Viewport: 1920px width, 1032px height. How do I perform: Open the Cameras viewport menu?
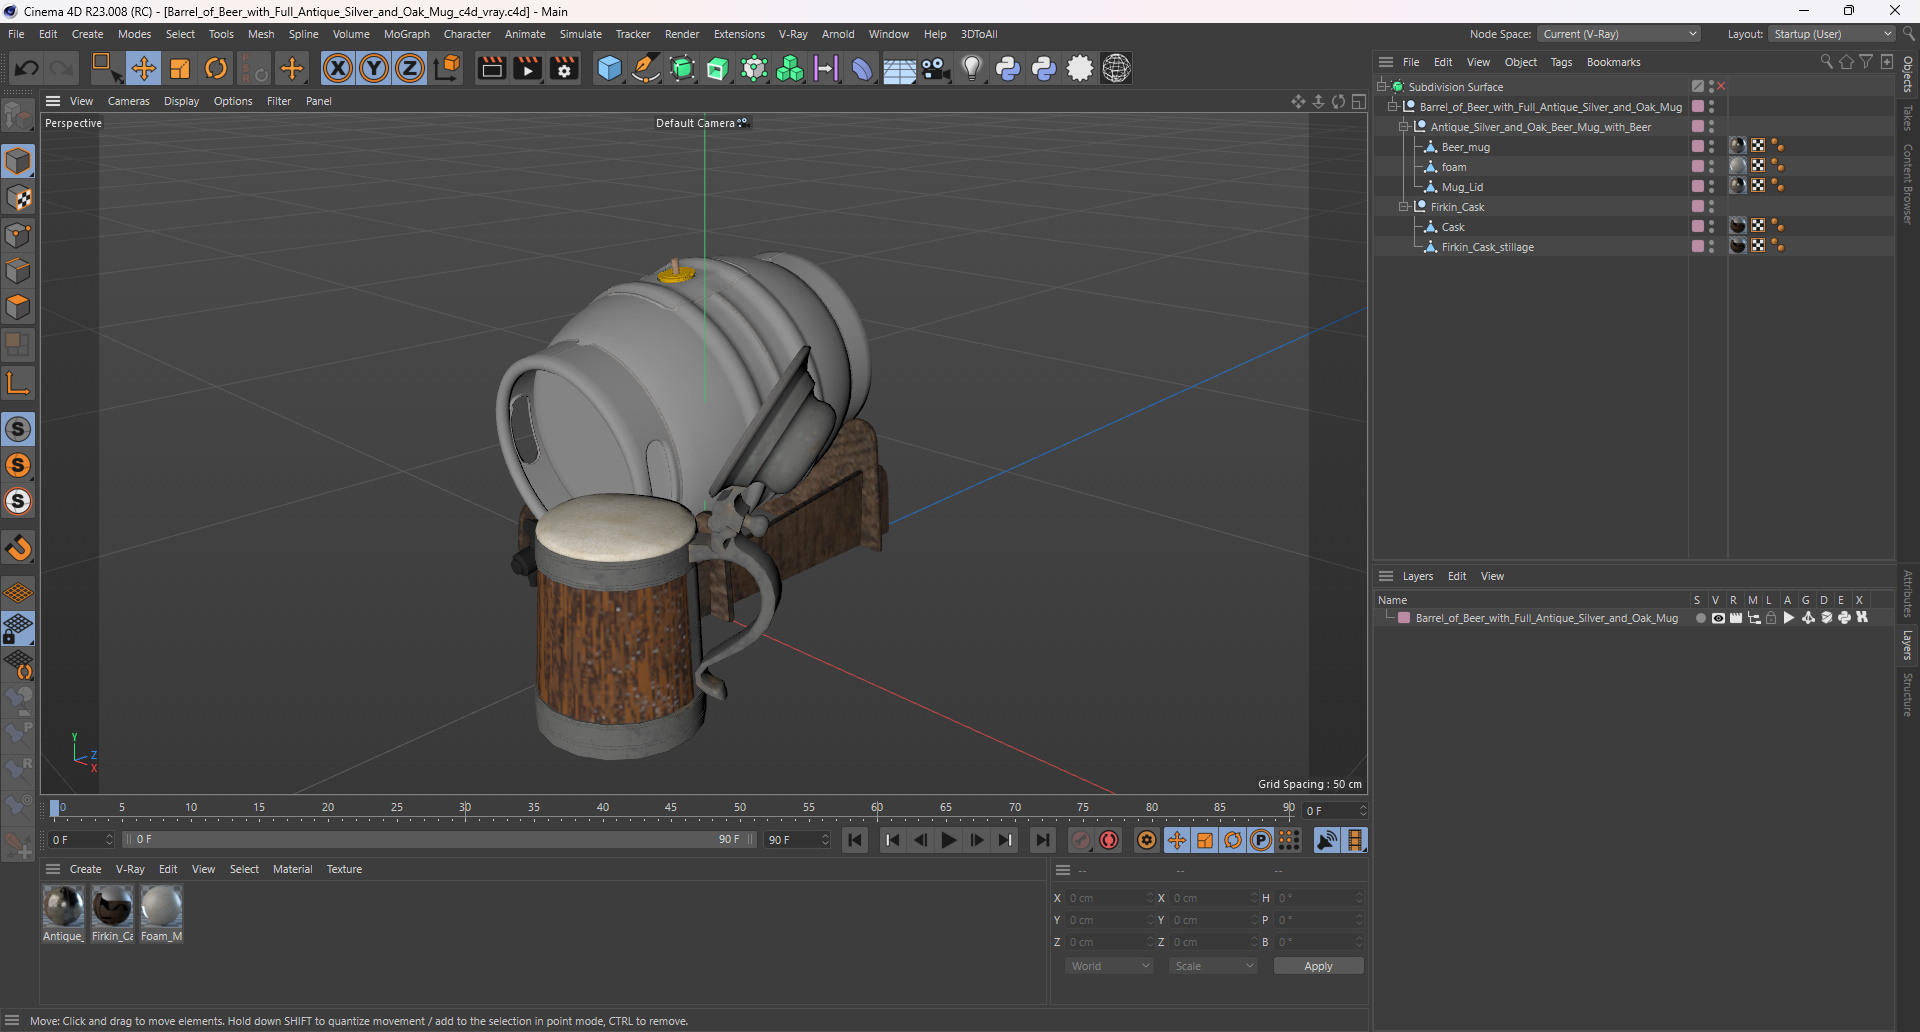pyautogui.click(x=128, y=101)
